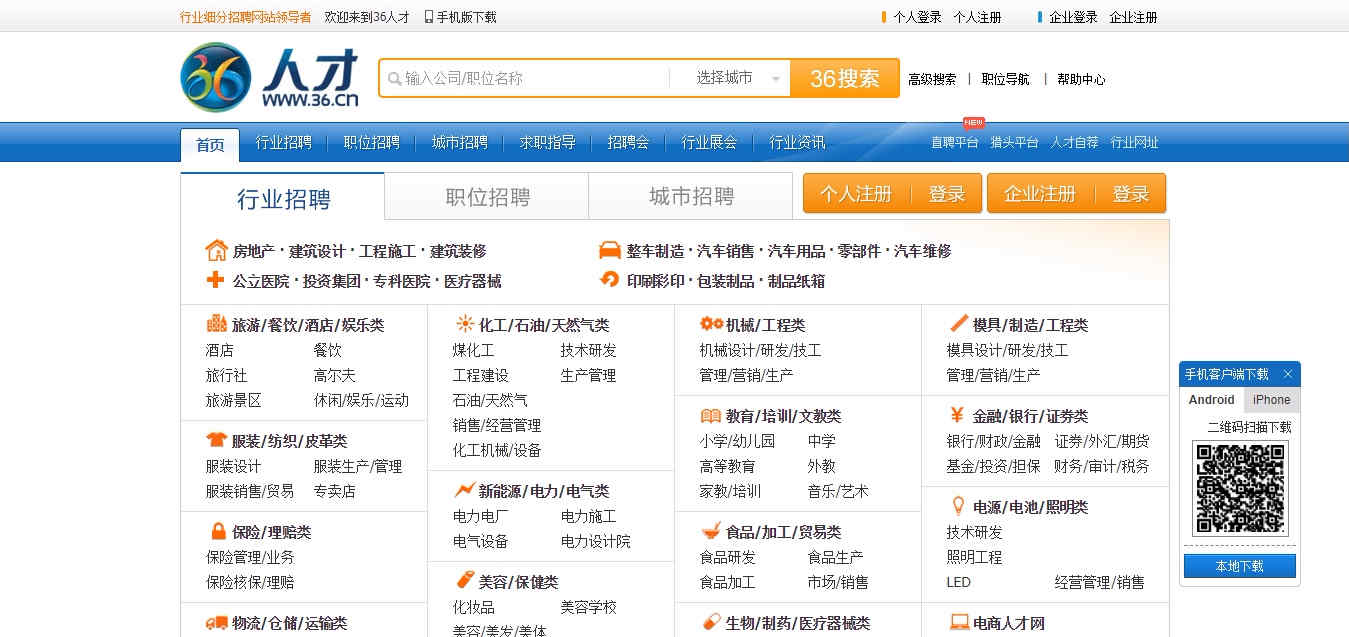
Task: Select the Android download option
Action: click(x=1210, y=399)
